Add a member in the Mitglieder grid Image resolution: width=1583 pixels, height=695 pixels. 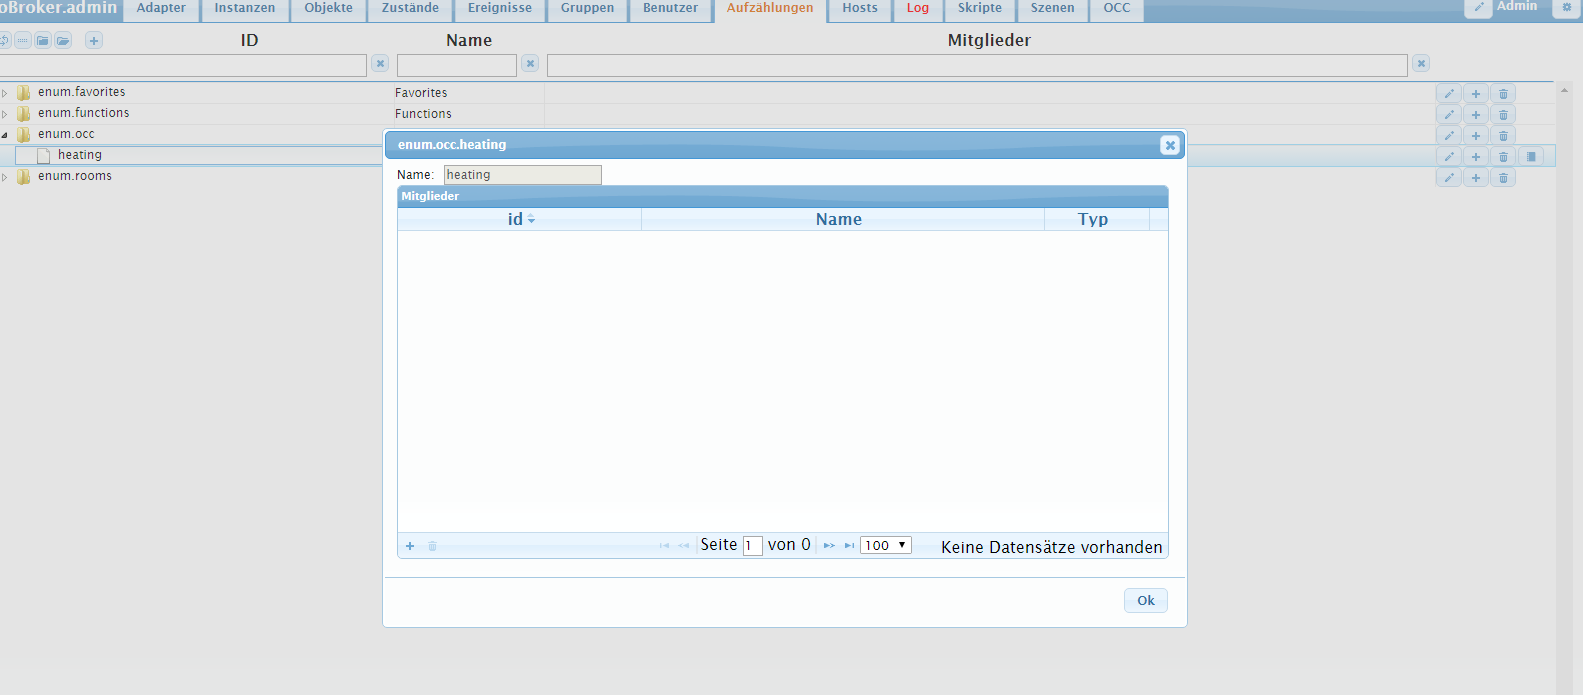[x=410, y=546]
